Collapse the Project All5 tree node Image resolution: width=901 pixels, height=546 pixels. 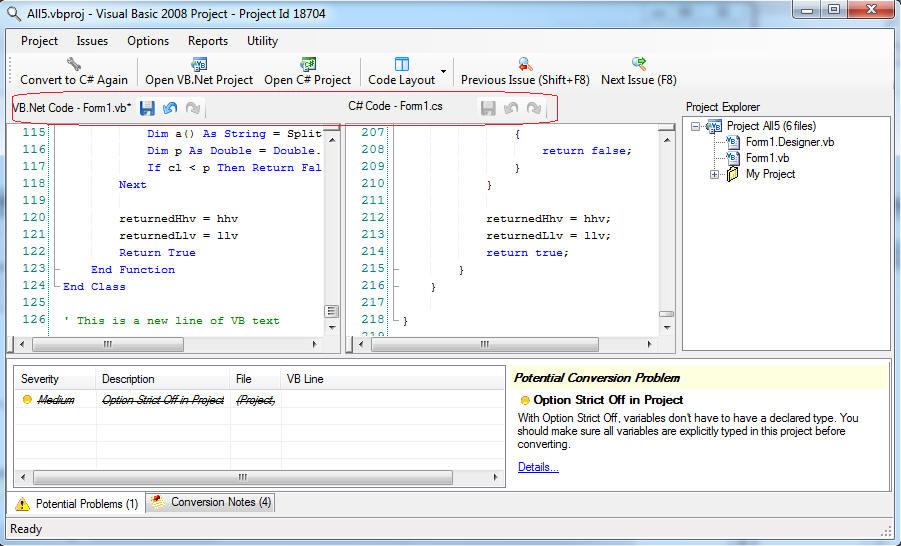695,126
